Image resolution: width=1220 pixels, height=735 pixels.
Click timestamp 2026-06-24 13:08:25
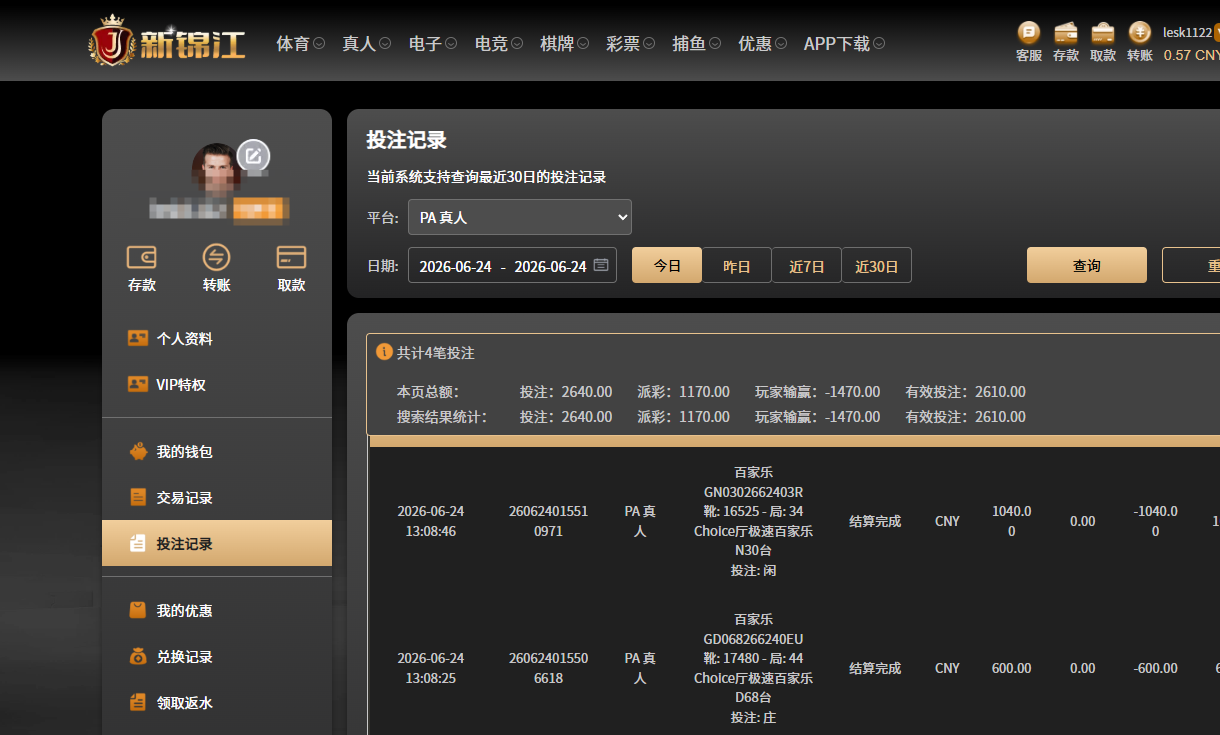[431, 668]
